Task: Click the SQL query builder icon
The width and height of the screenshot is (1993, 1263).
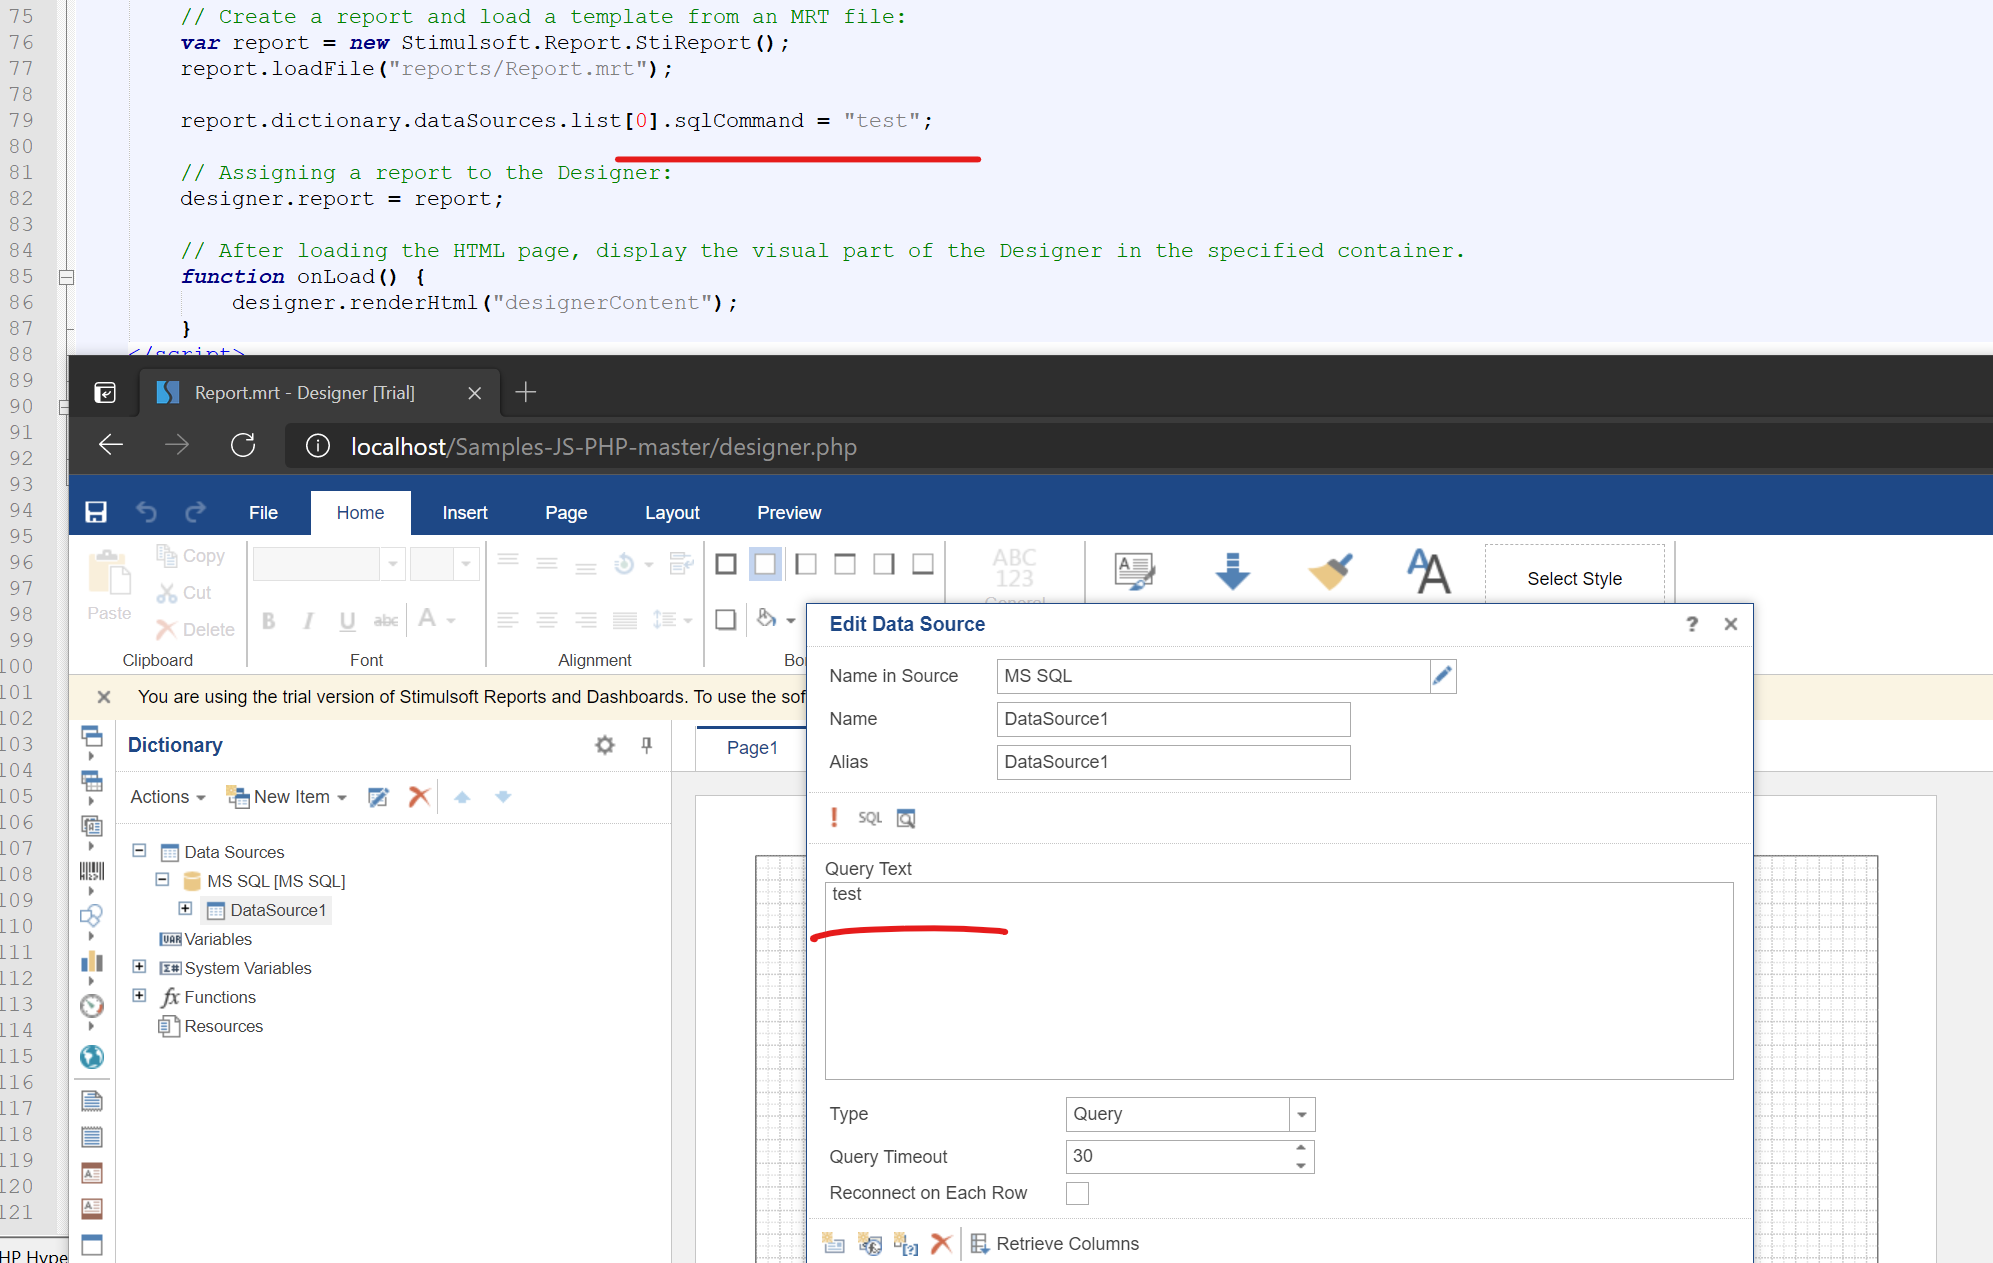Action: 870,818
